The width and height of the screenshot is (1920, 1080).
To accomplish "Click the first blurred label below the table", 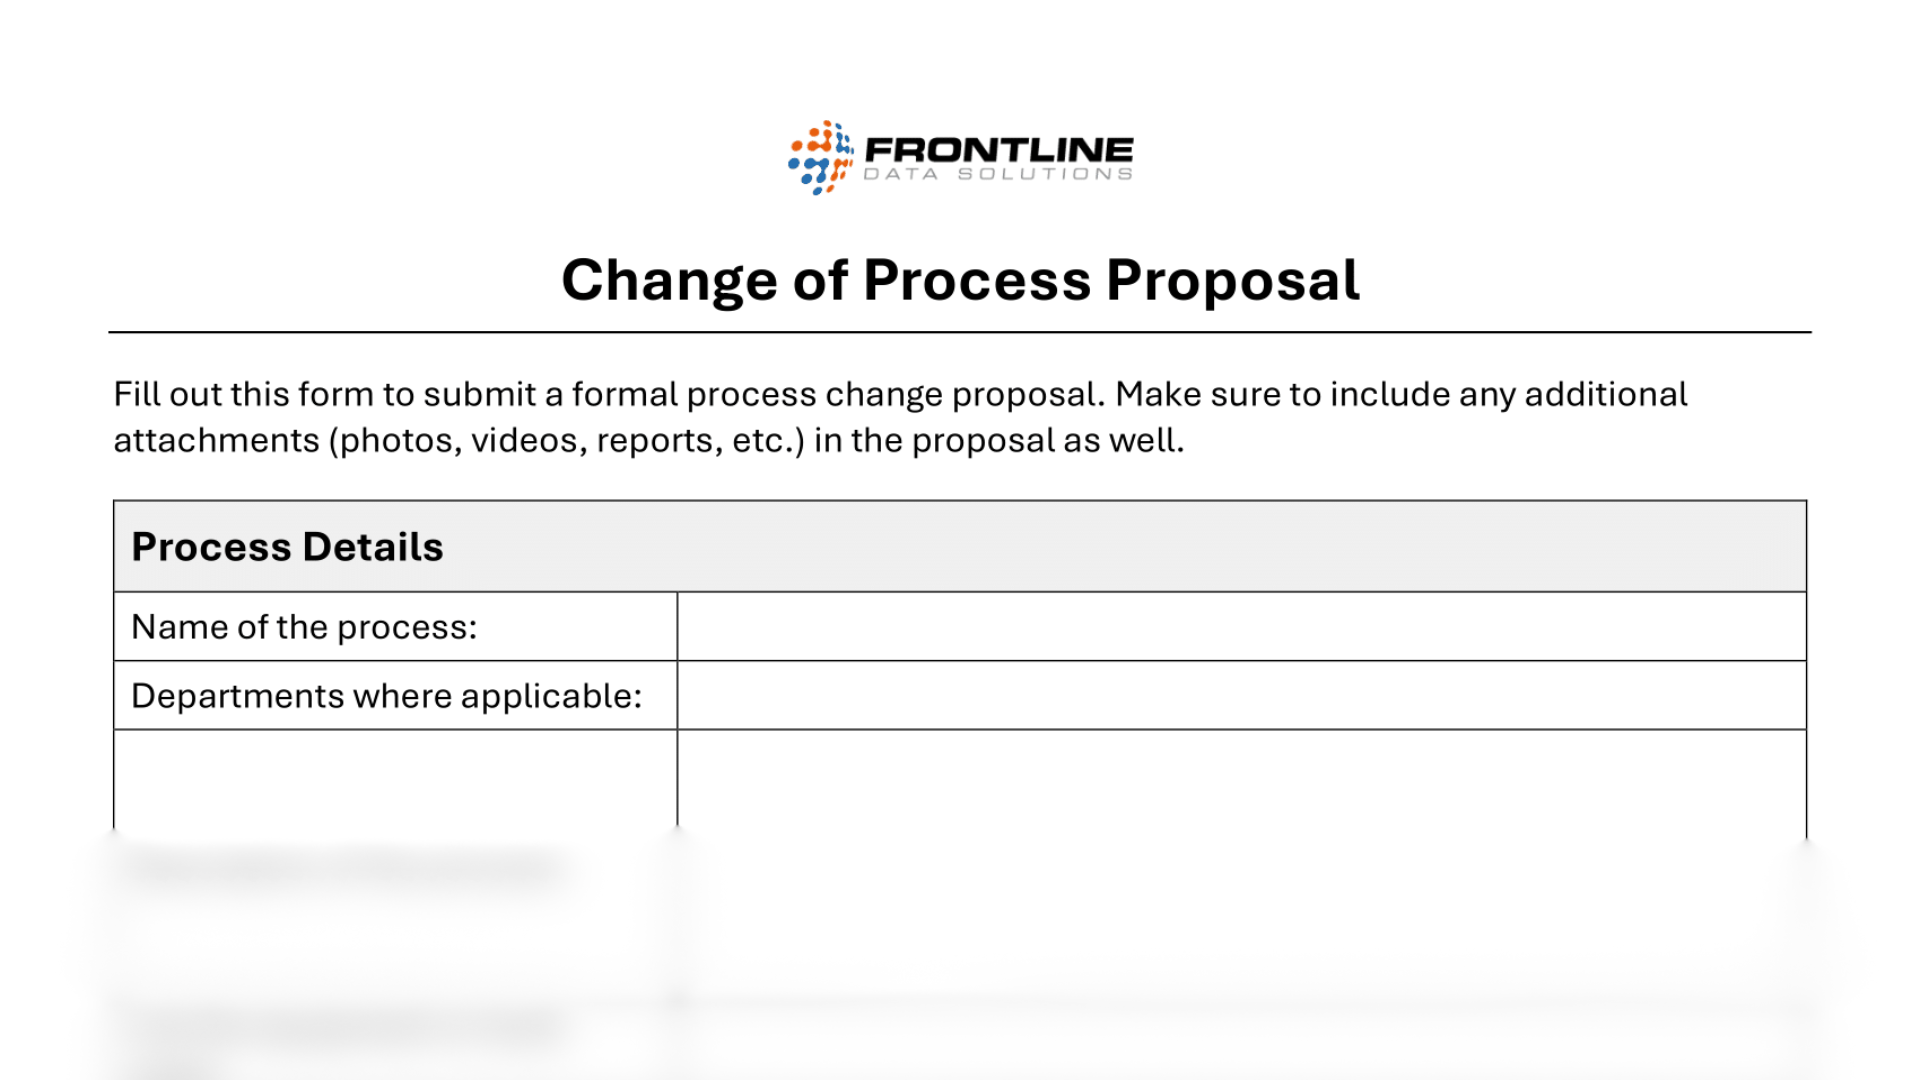I will (x=340, y=866).
